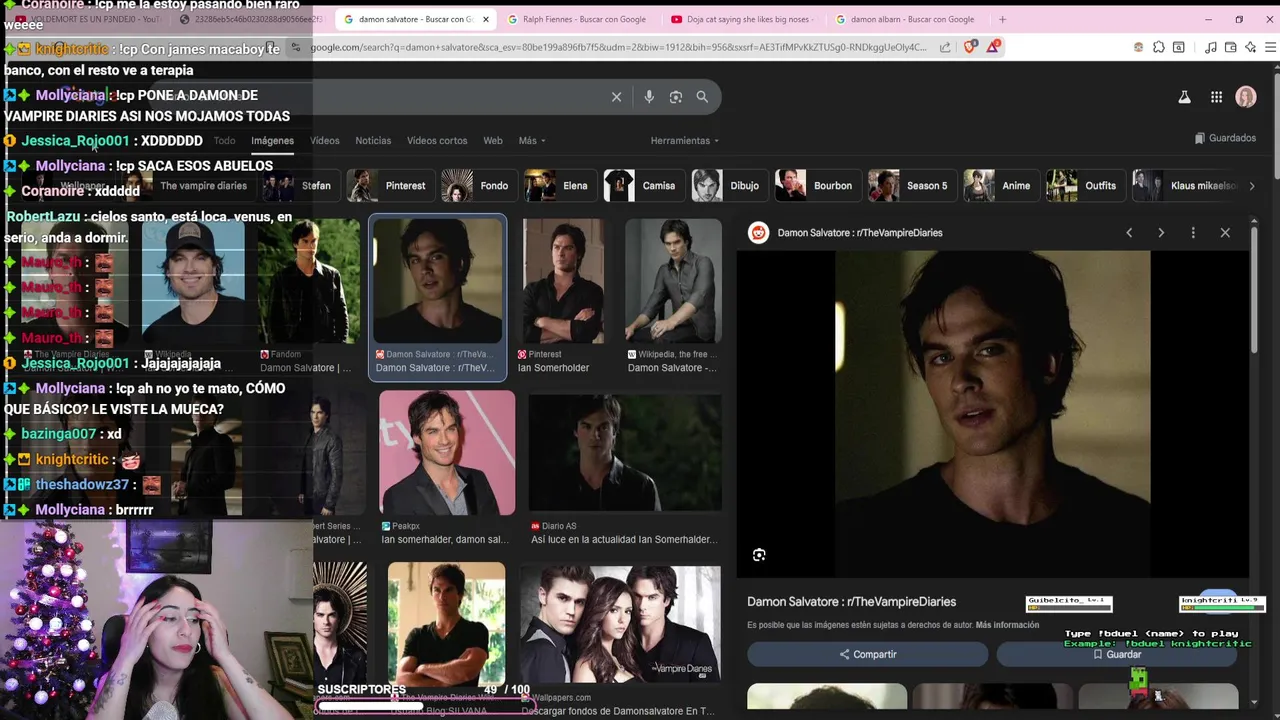Open the browser extensions puzzle icon
Screen dimensions: 1280x720
click(x=1158, y=47)
